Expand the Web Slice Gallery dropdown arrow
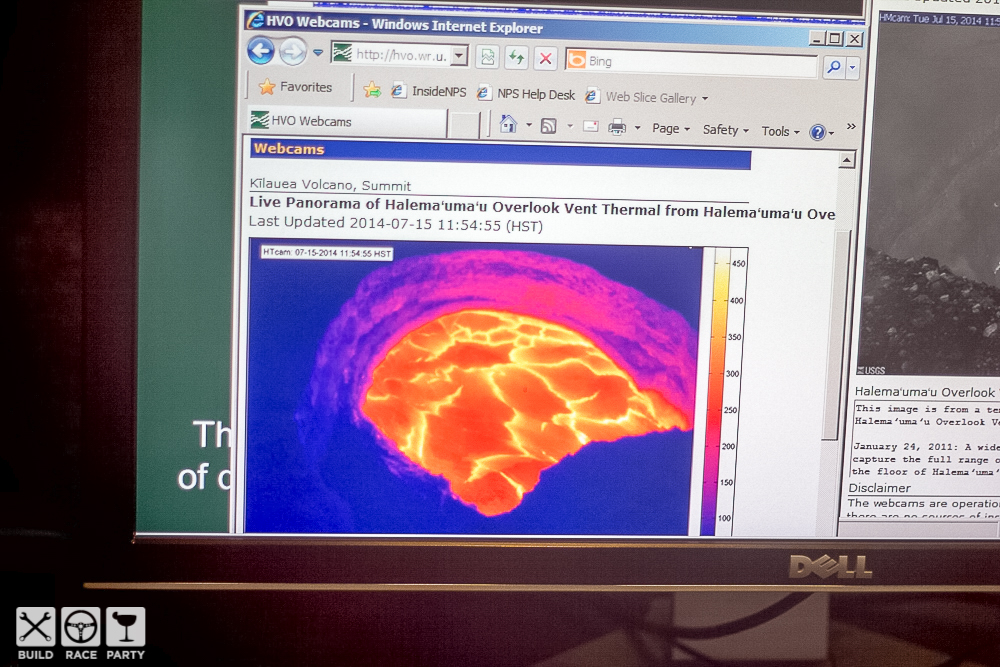Image resolution: width=1000 pixels, height=667 pixels. [x=705, y=99]
